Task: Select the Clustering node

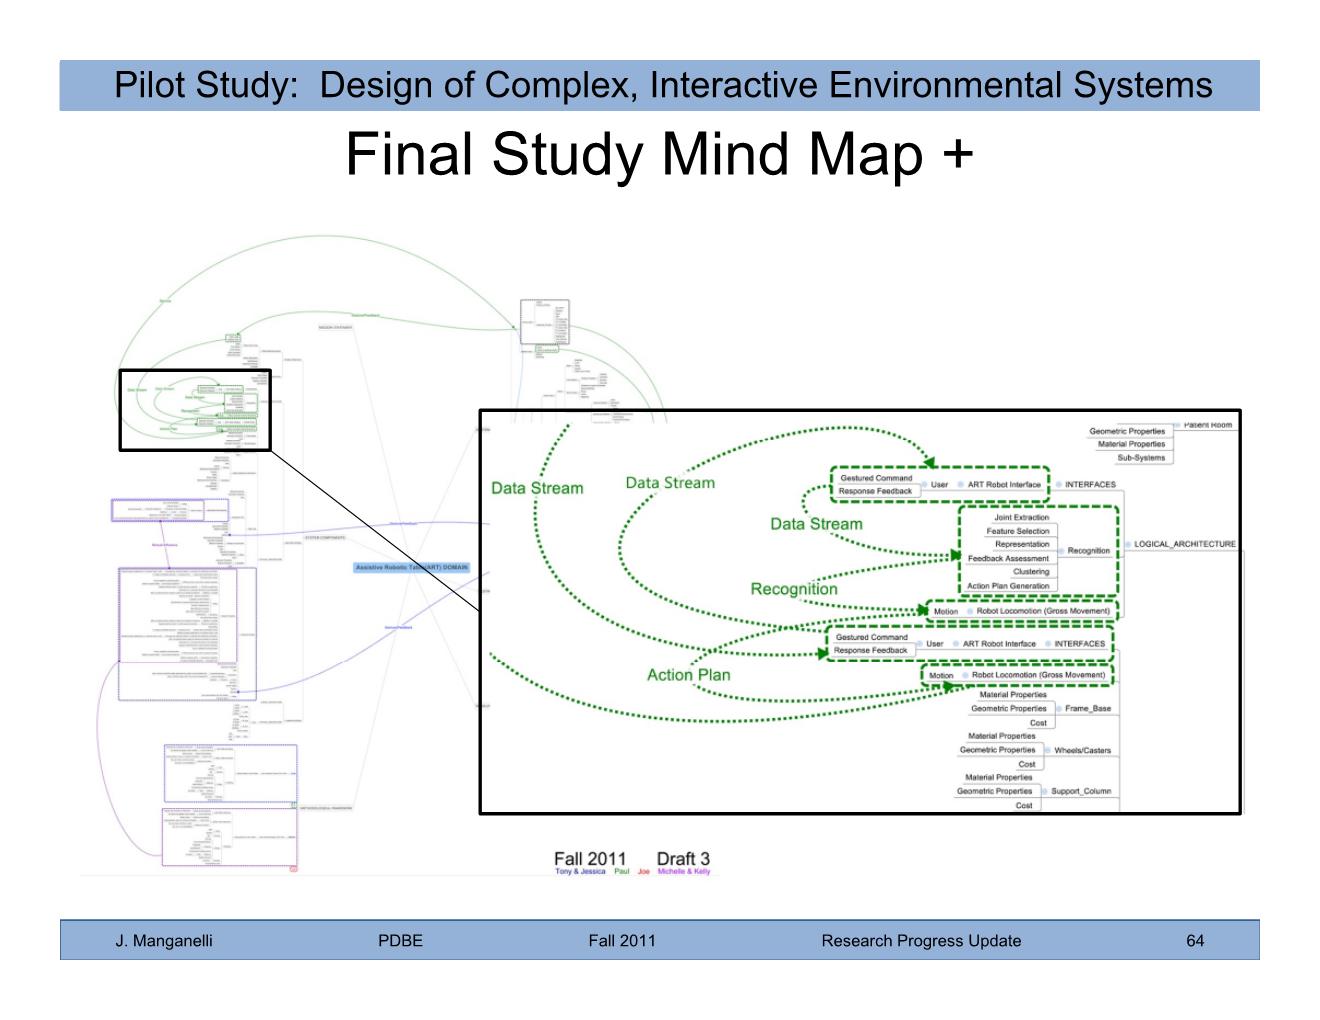Action: click(1030, 572)
